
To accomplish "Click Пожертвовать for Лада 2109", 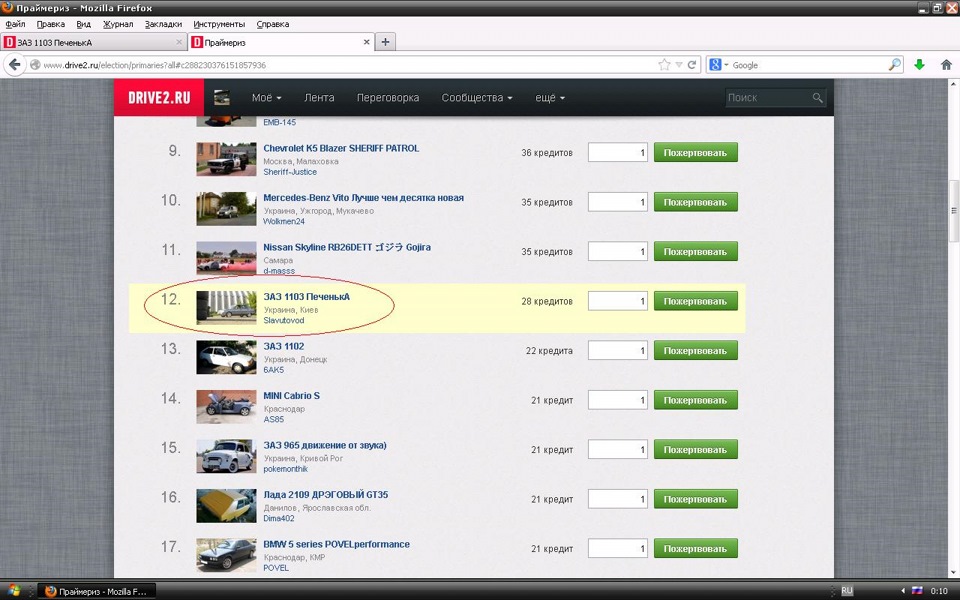I will (696, 499).
